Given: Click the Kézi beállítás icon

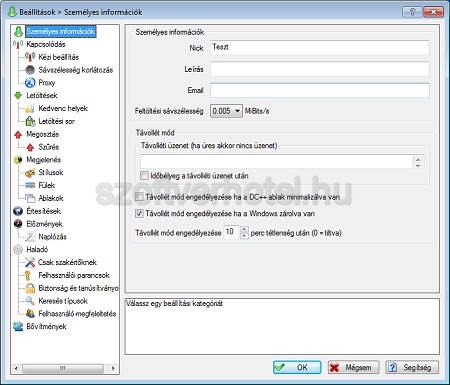Looking at the screenshot, I should [30, 57].
